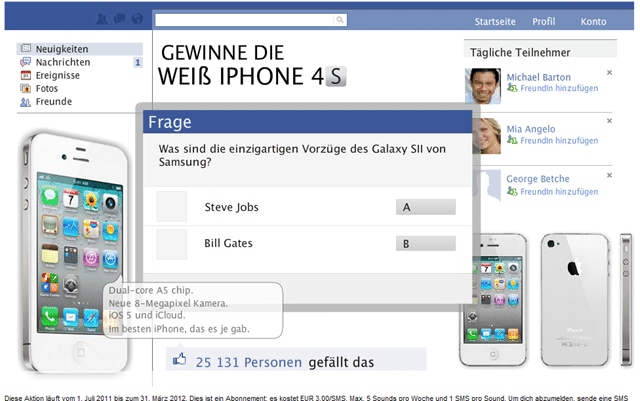The height and width of the screenshot is (401, 640).
Task: Click the Ereignisse calendar icon
Action: 26,75
